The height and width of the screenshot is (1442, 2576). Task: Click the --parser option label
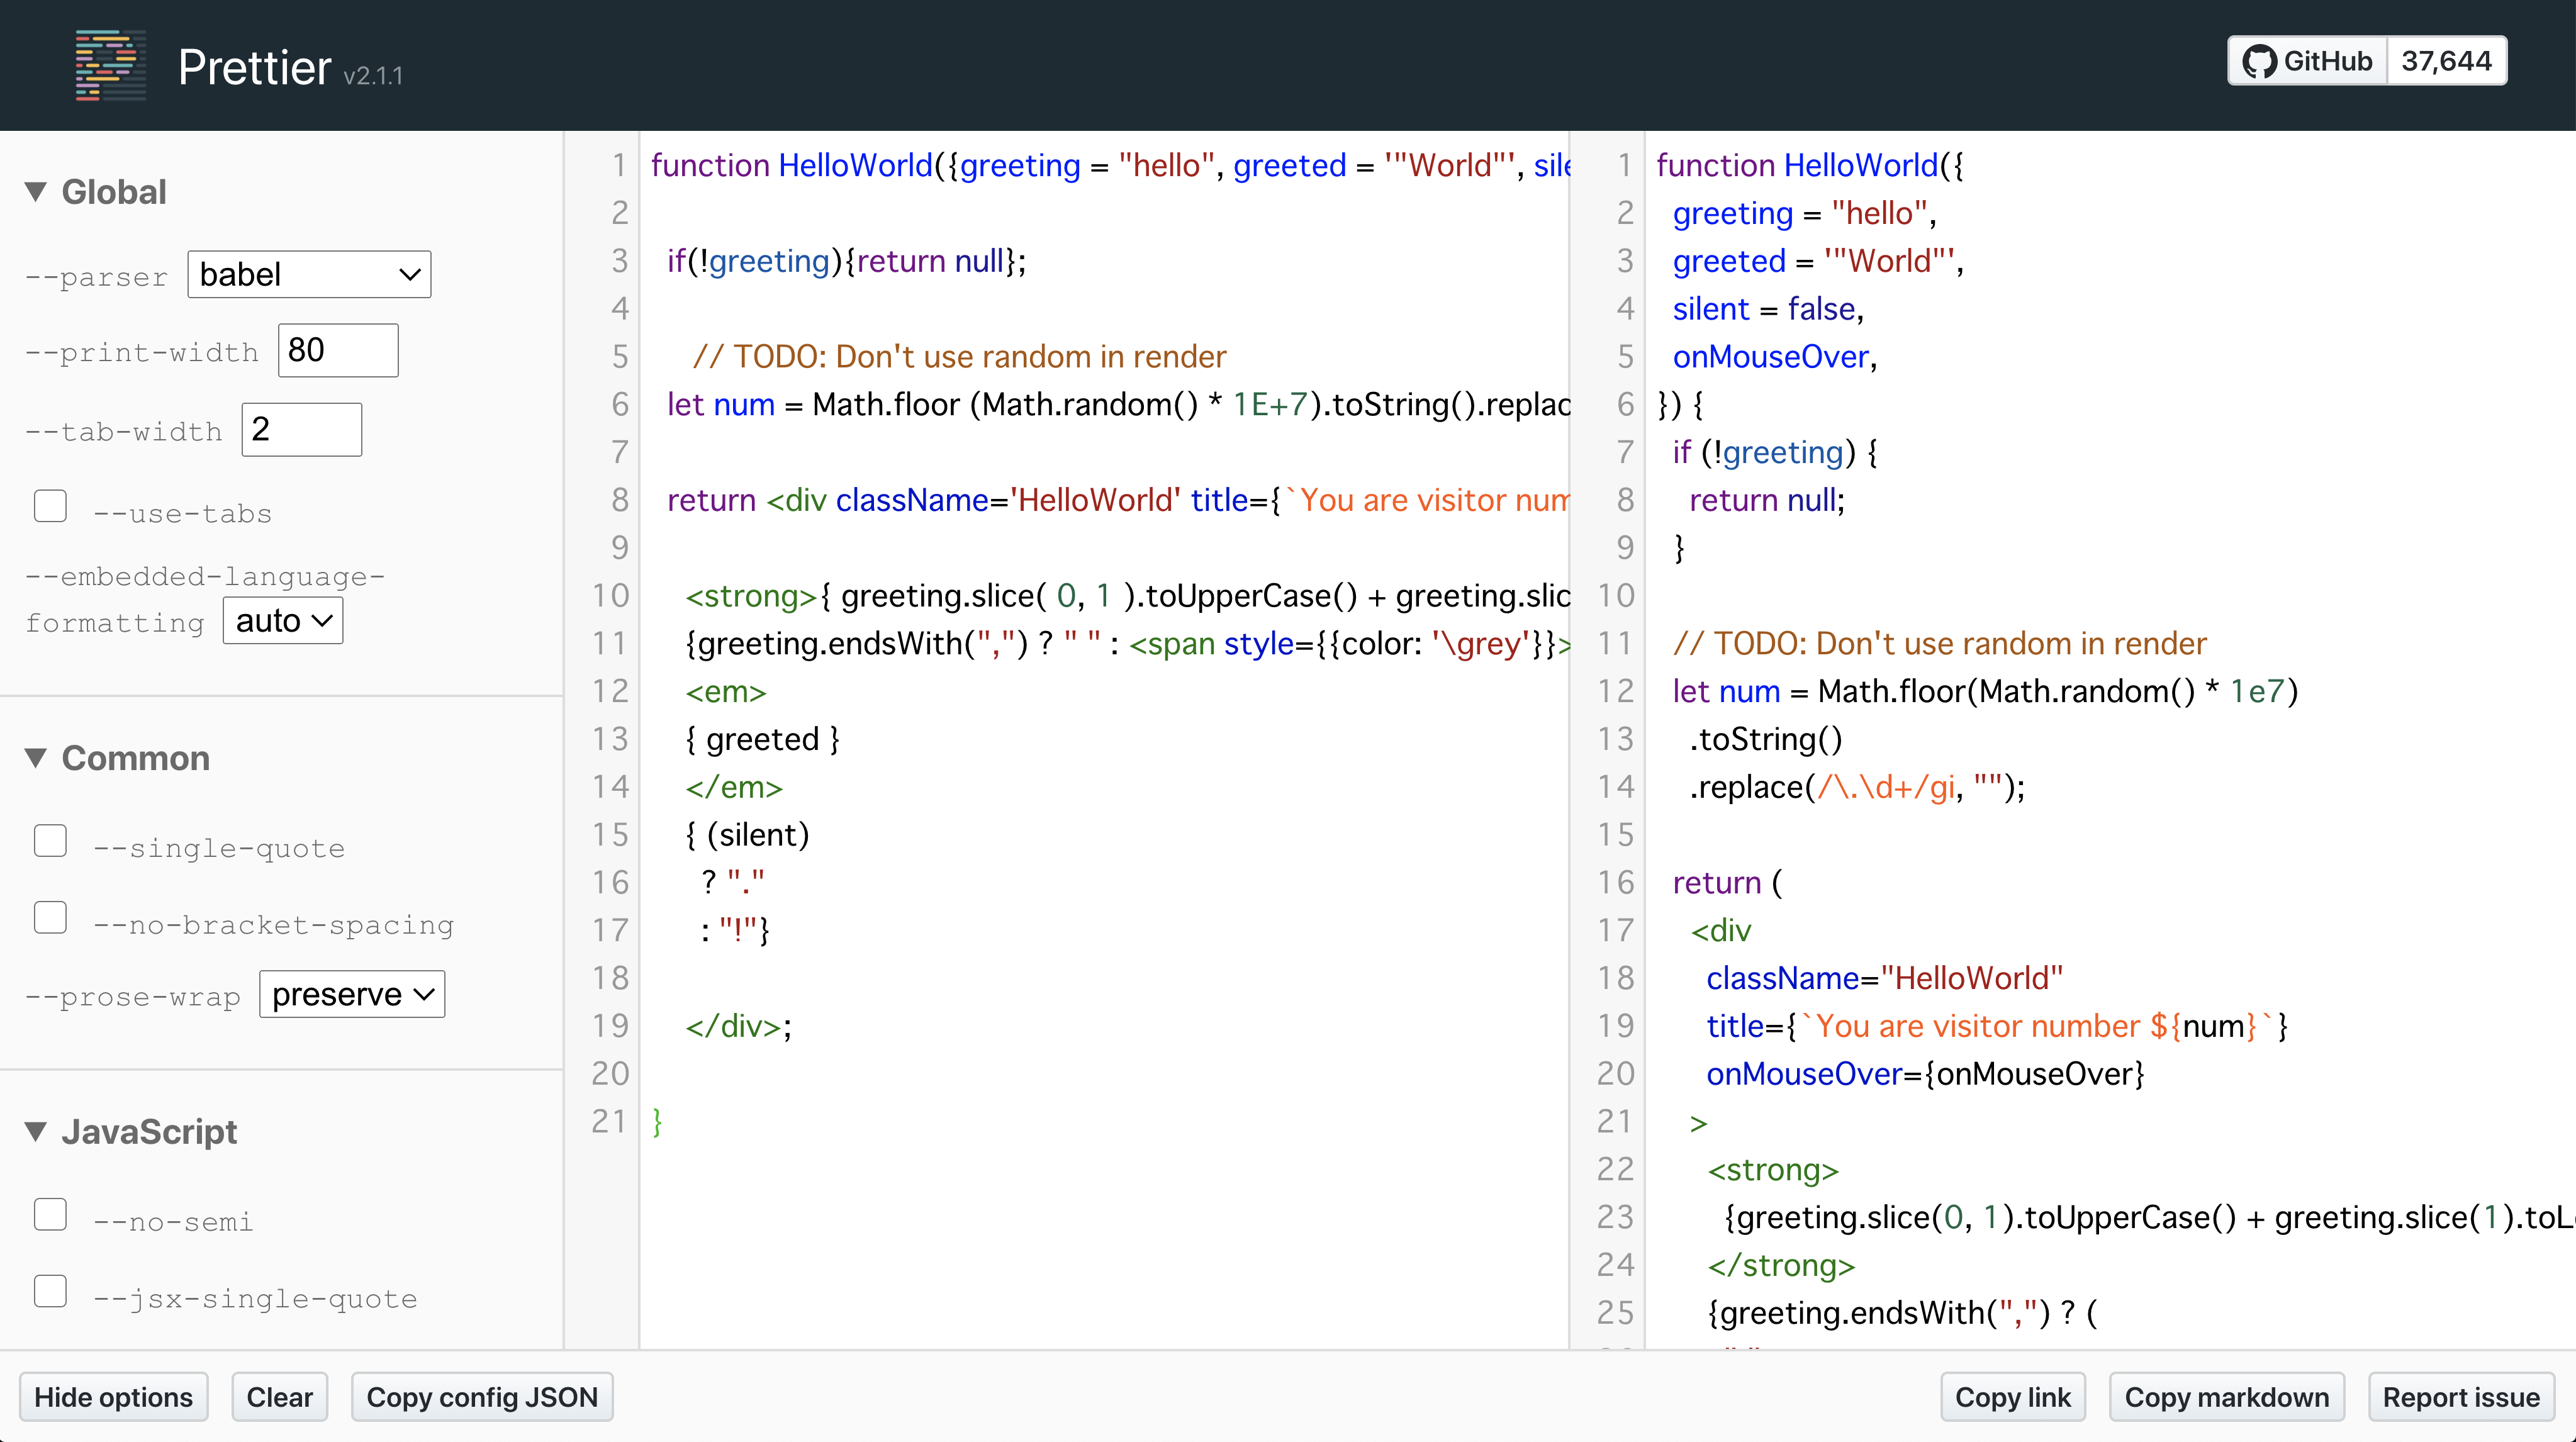[x=97, y=277]
